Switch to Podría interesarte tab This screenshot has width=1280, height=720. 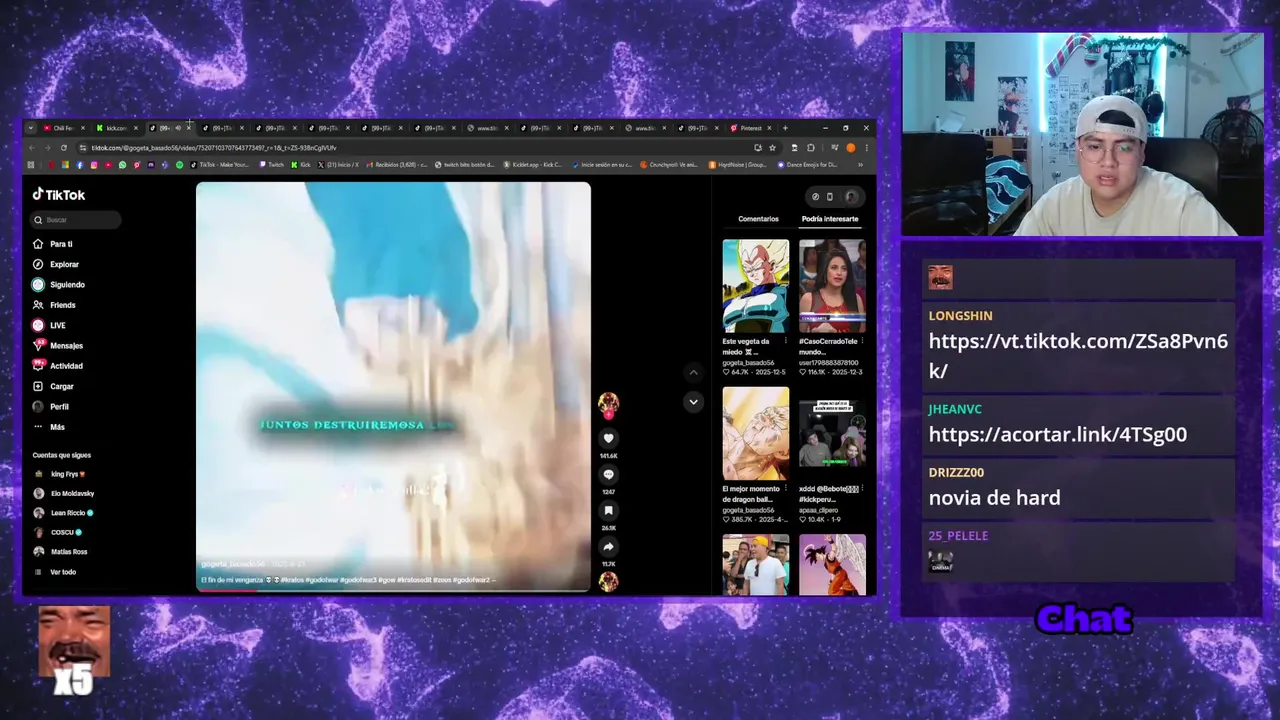click(x=830, y=219)
